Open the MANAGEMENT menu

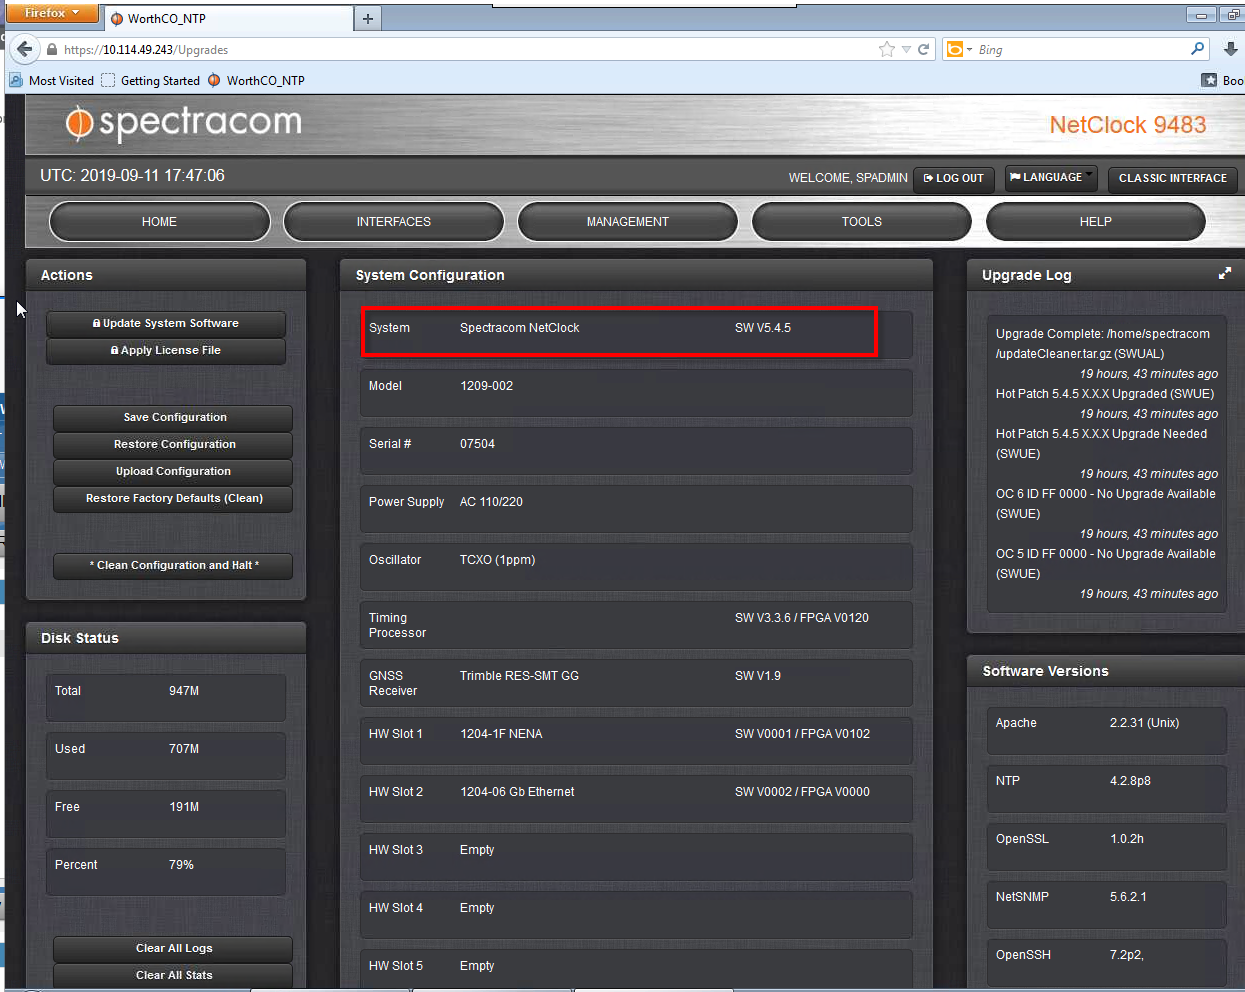(x=628, y=222)
